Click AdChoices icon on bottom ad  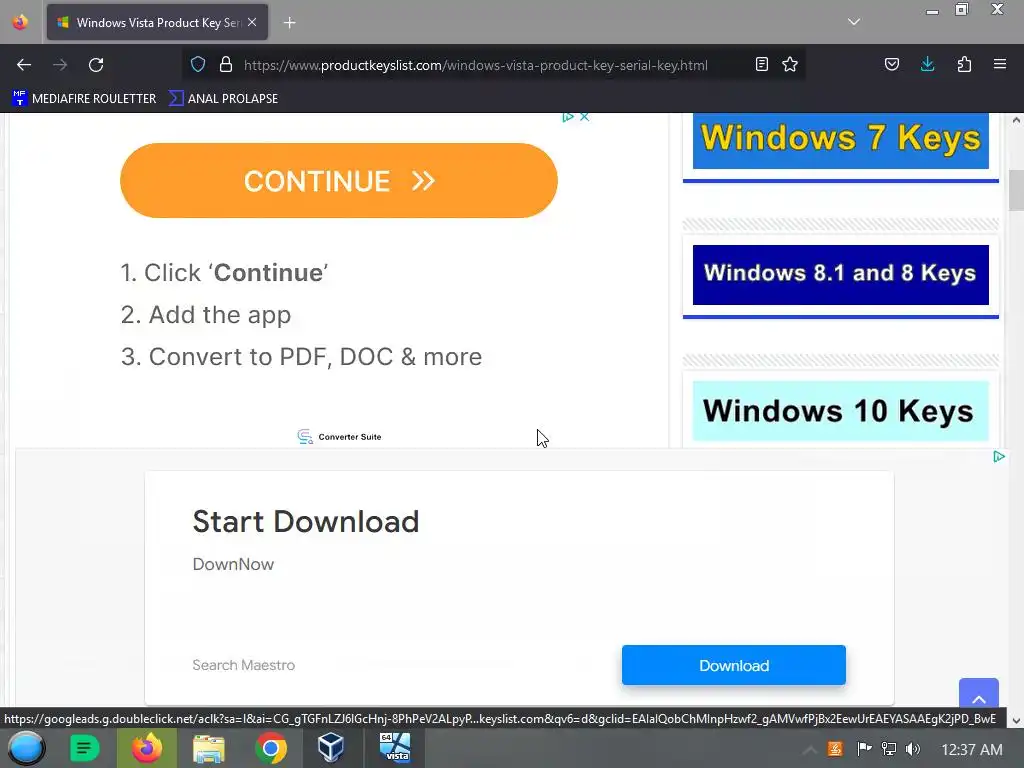(999, 456)
